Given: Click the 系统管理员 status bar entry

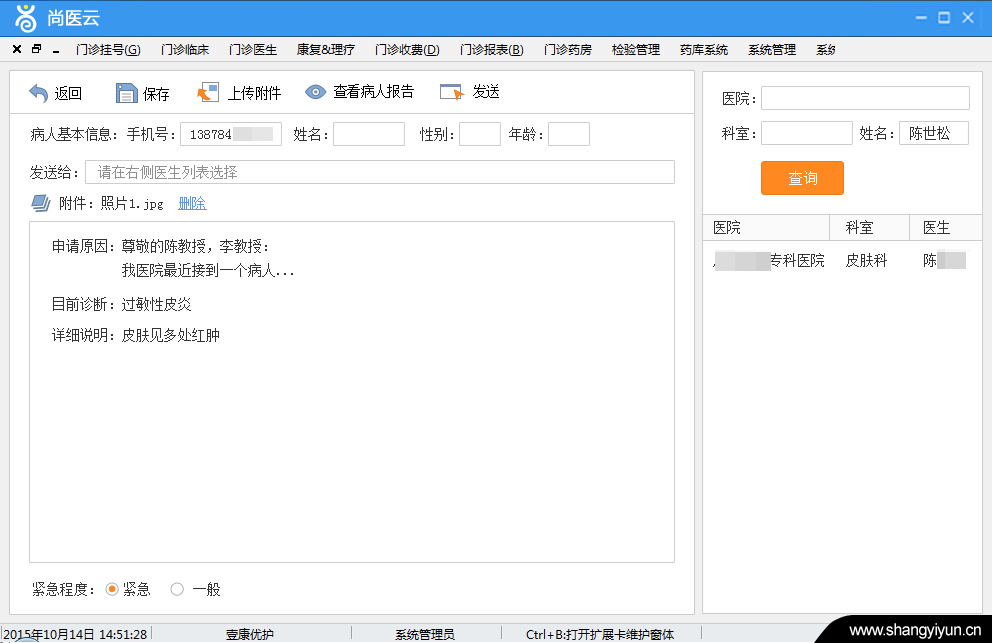Looking at the screenshot, I should point(425,634).
